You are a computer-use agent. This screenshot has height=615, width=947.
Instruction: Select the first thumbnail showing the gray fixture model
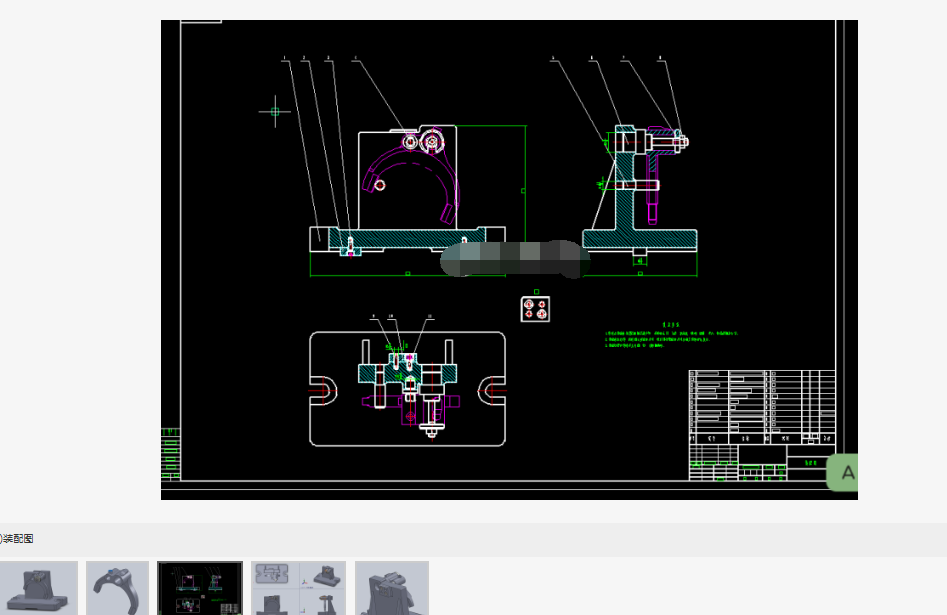click(x=39, y=588)
